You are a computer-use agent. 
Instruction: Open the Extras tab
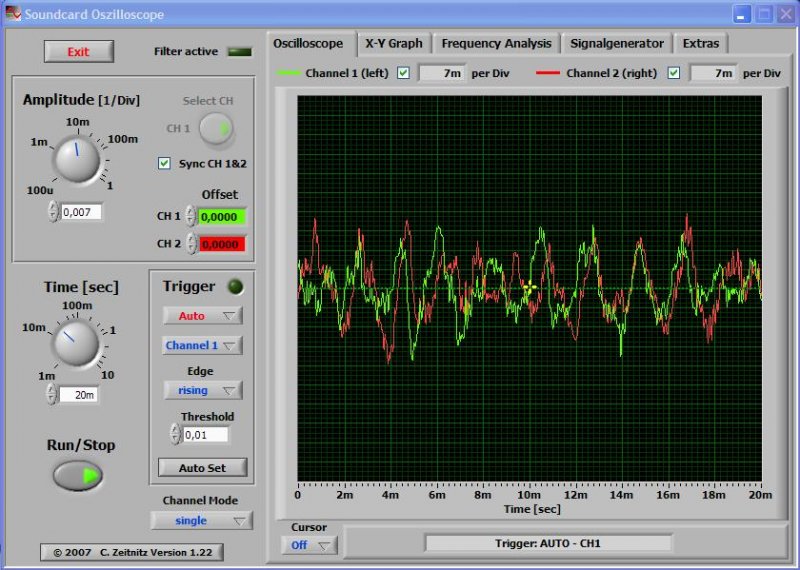point(701,43)
